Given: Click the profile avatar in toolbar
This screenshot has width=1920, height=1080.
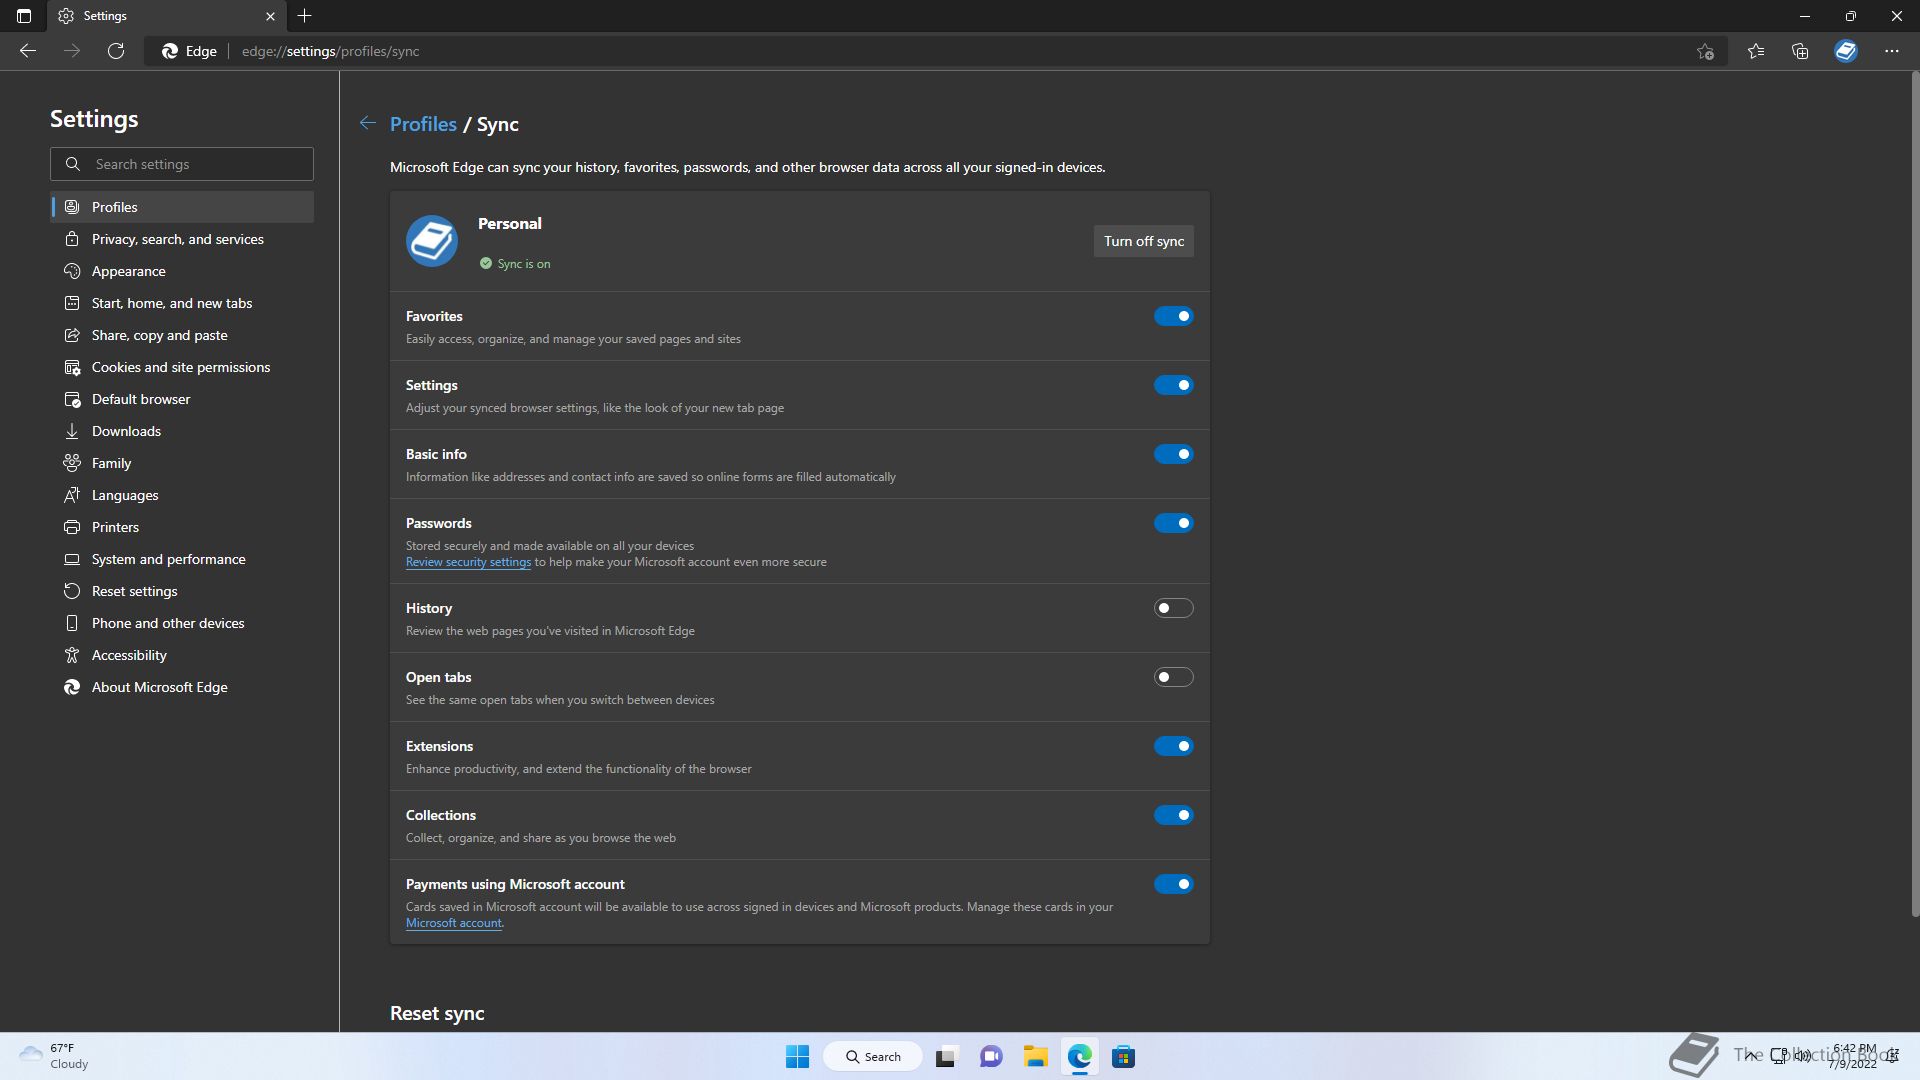Looking at the screenshot, I should pos(1846,51).
